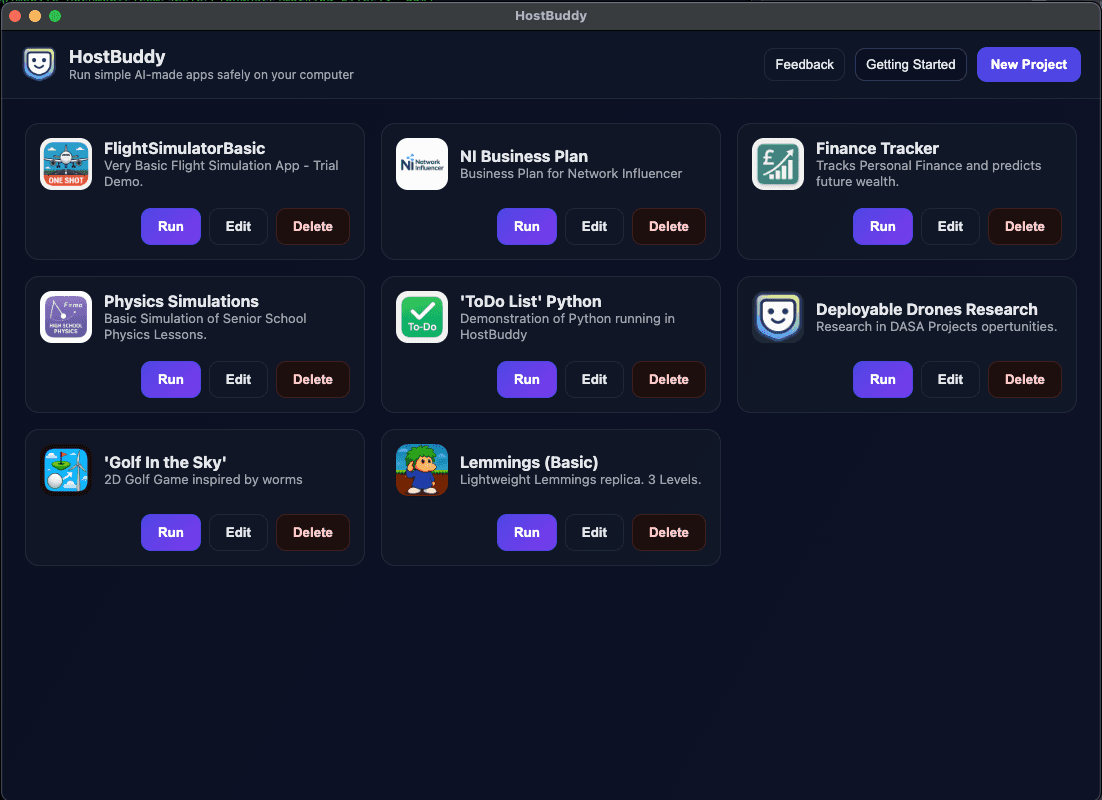The width and height of the screenshot is (1102, 800).
Task: Edit the NI Business Plan project
Action: pyautogui.click(x=594, y=226)
